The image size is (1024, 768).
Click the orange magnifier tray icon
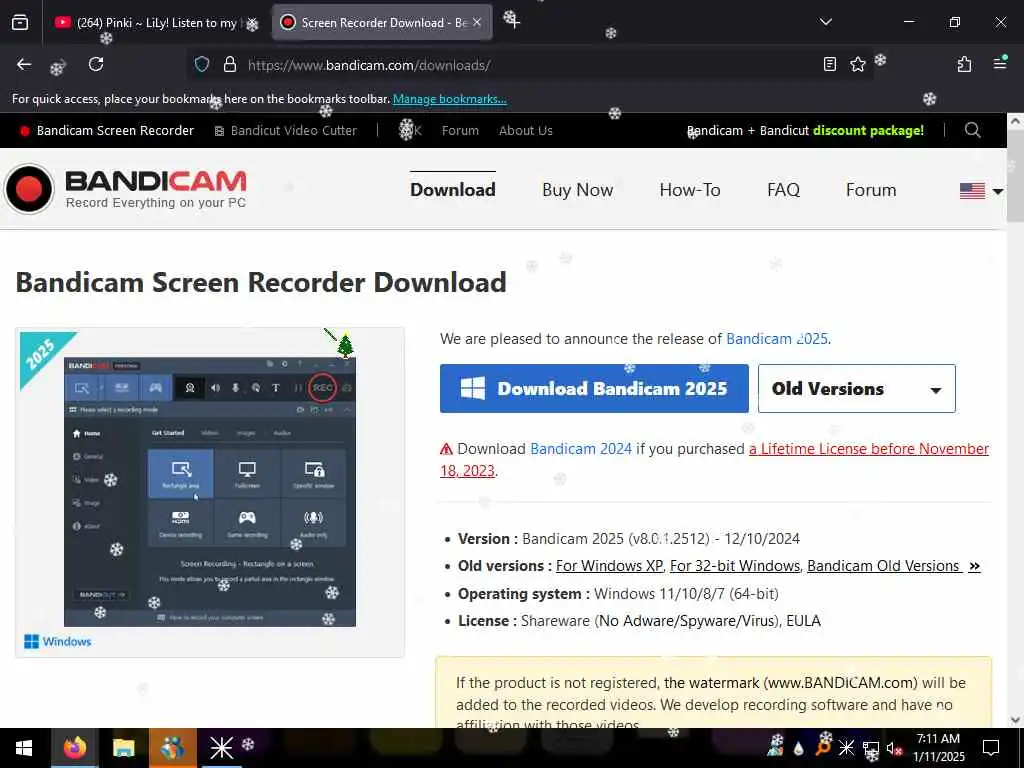[x=822, y=748]
